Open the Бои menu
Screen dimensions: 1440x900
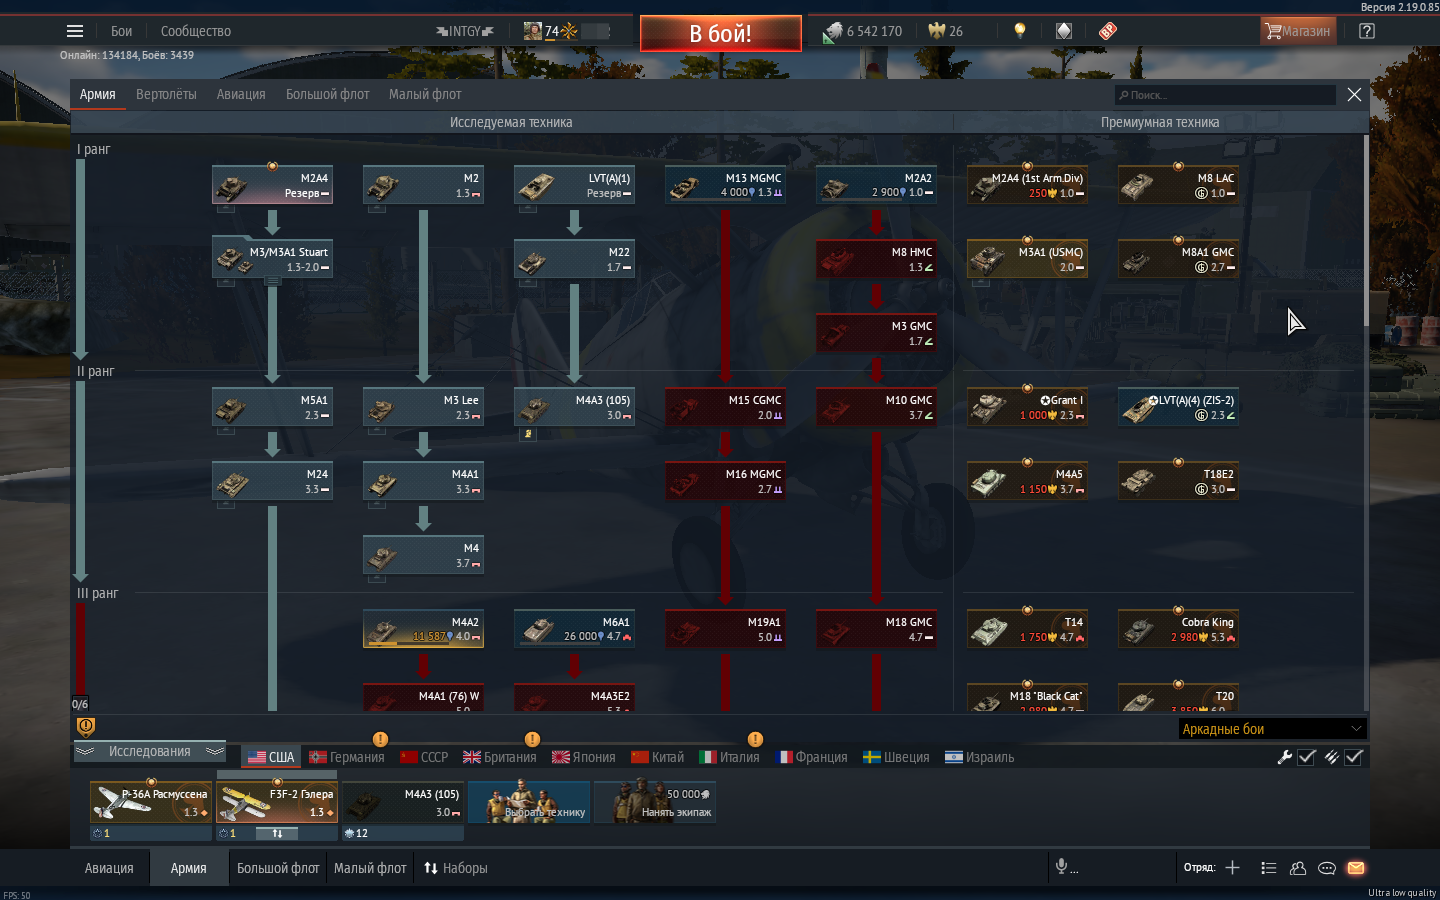tap(121, 31)
